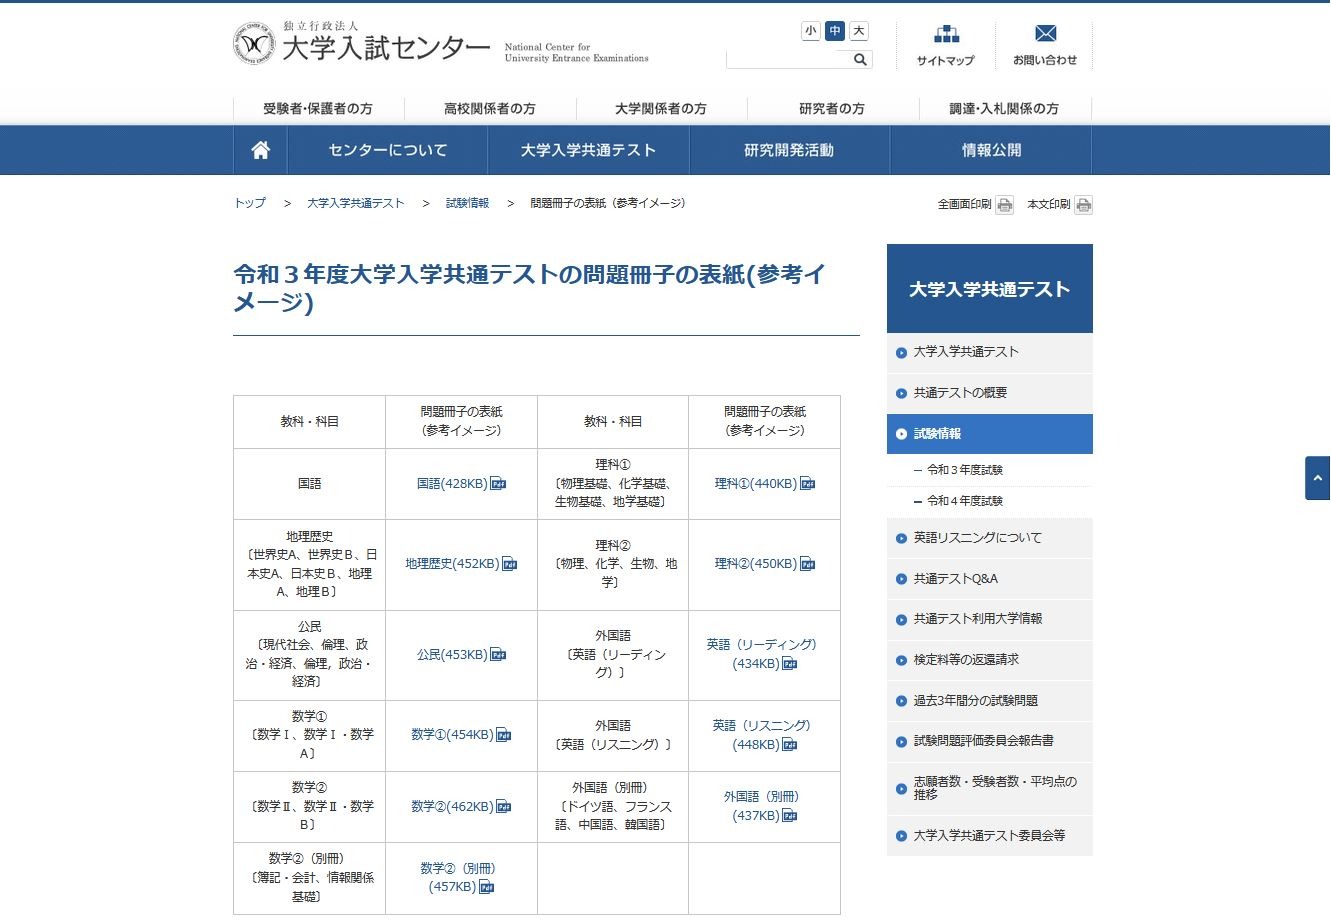Click 全画面印刷 text link

tap(964, 204)
